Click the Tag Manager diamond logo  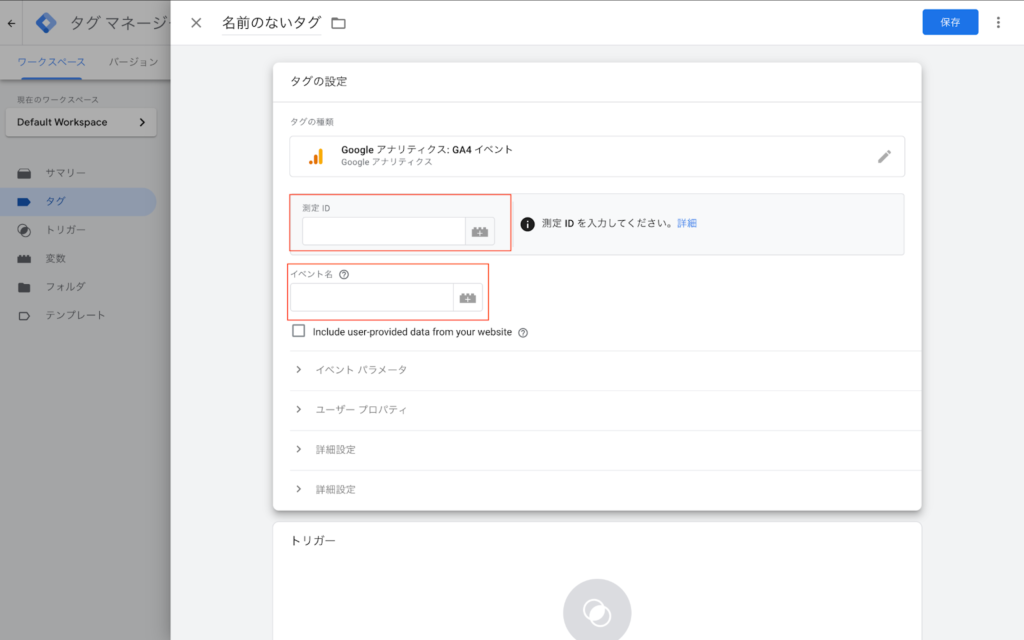(46, 23)
